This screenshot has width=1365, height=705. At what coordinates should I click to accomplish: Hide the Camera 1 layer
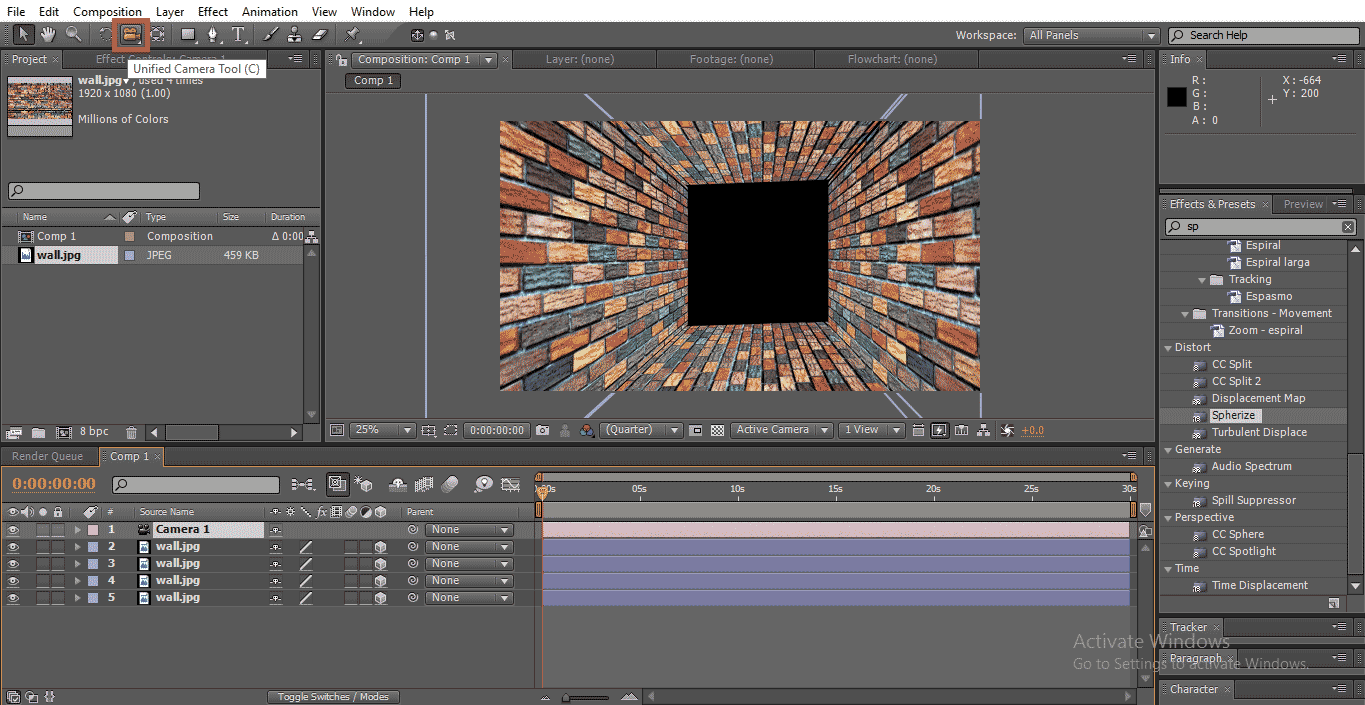click(13, 530)
